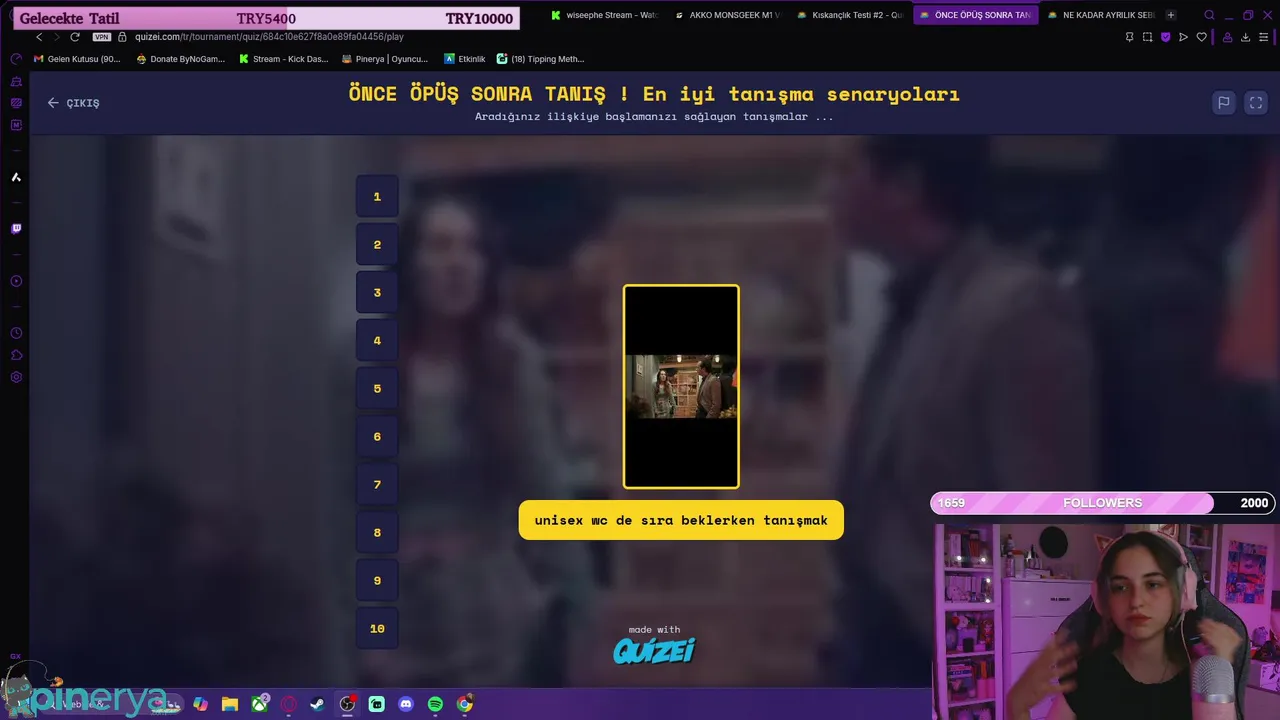Click the ÇIKIŞ back arrow button
Viewport: 1280px width, 720px height.
pyautogui.click(x=73, y=103)
